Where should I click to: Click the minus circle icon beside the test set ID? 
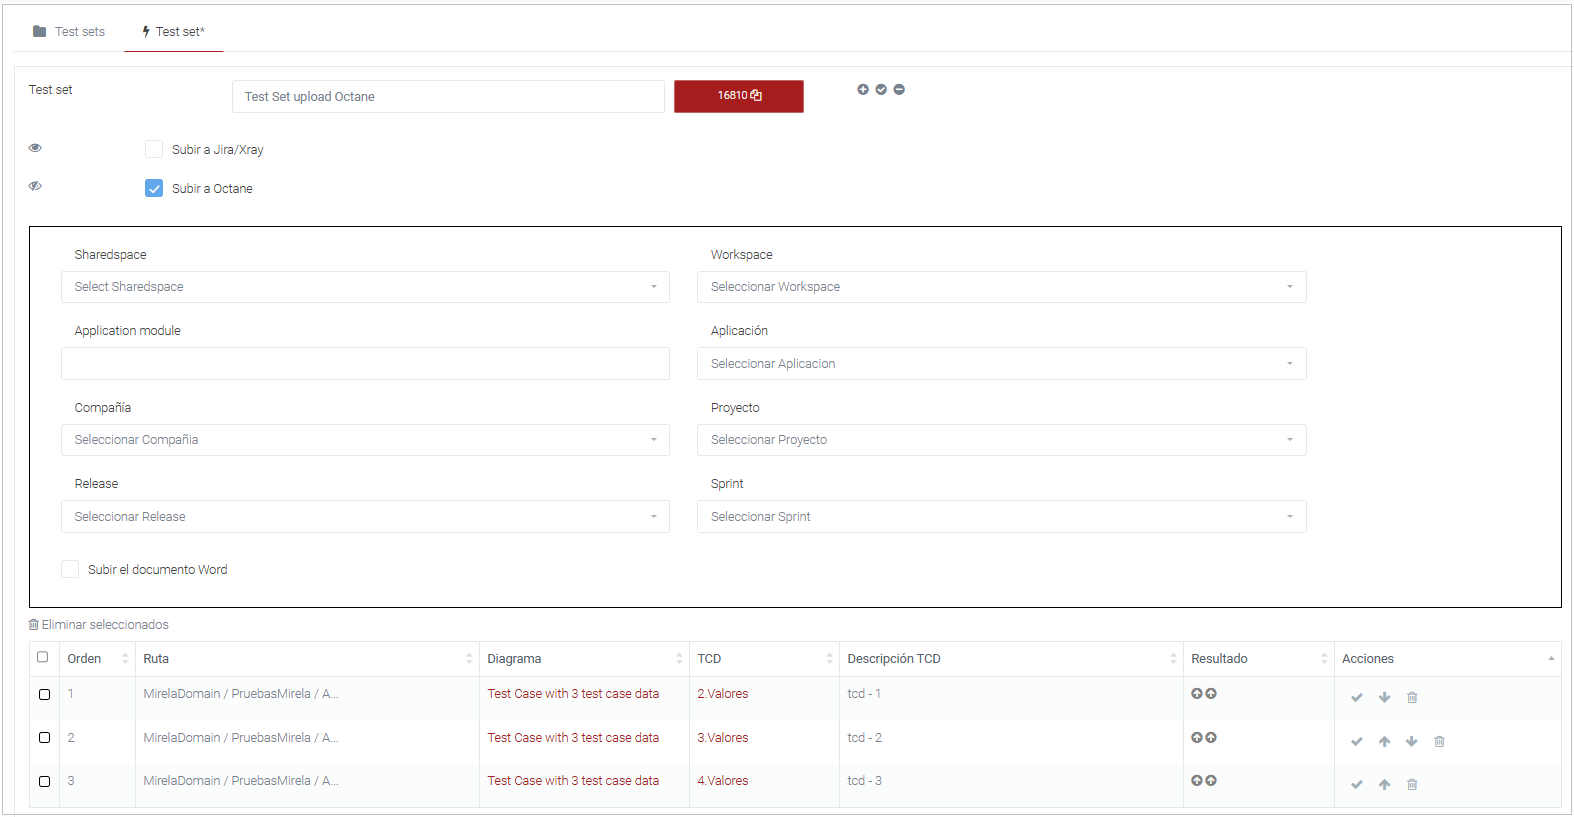(899, 90)
